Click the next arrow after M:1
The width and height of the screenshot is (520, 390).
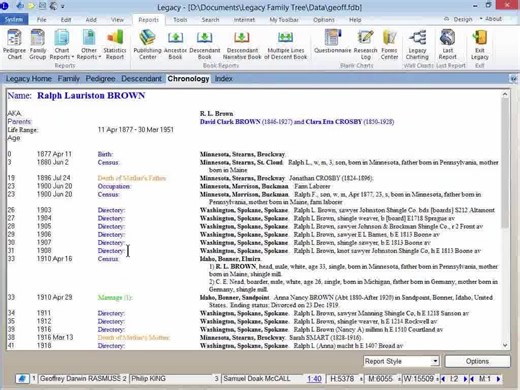click(x=498, y=379)
